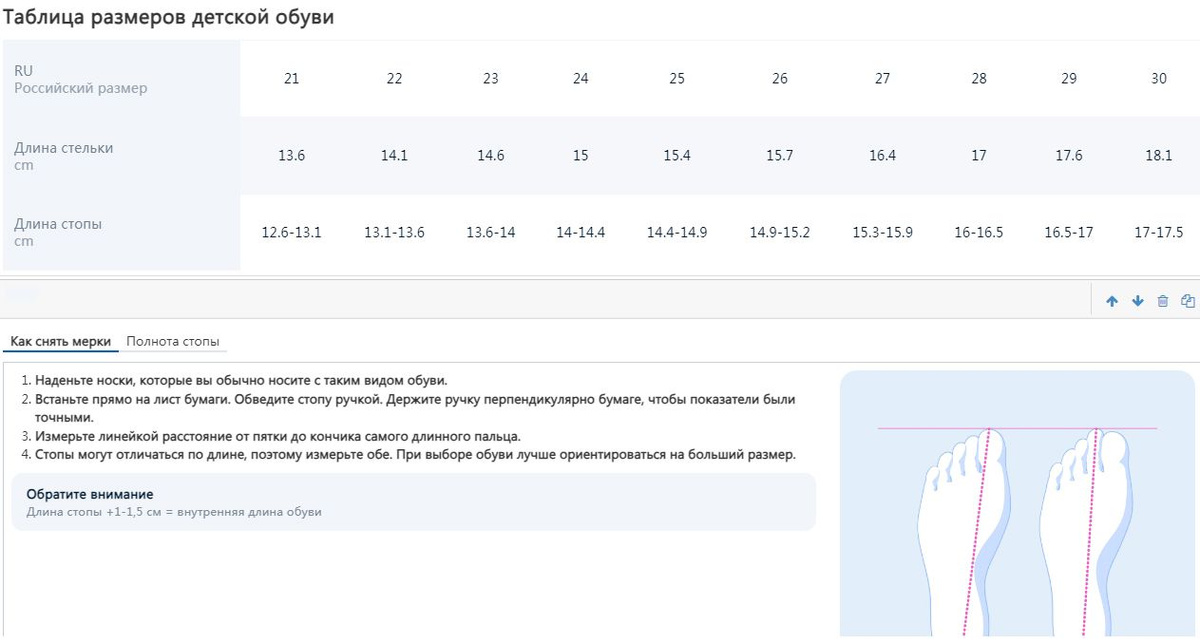Click the Длина стельки row label
The height and width of the screenshot is (640, 1200).
[x=63, y=148]
